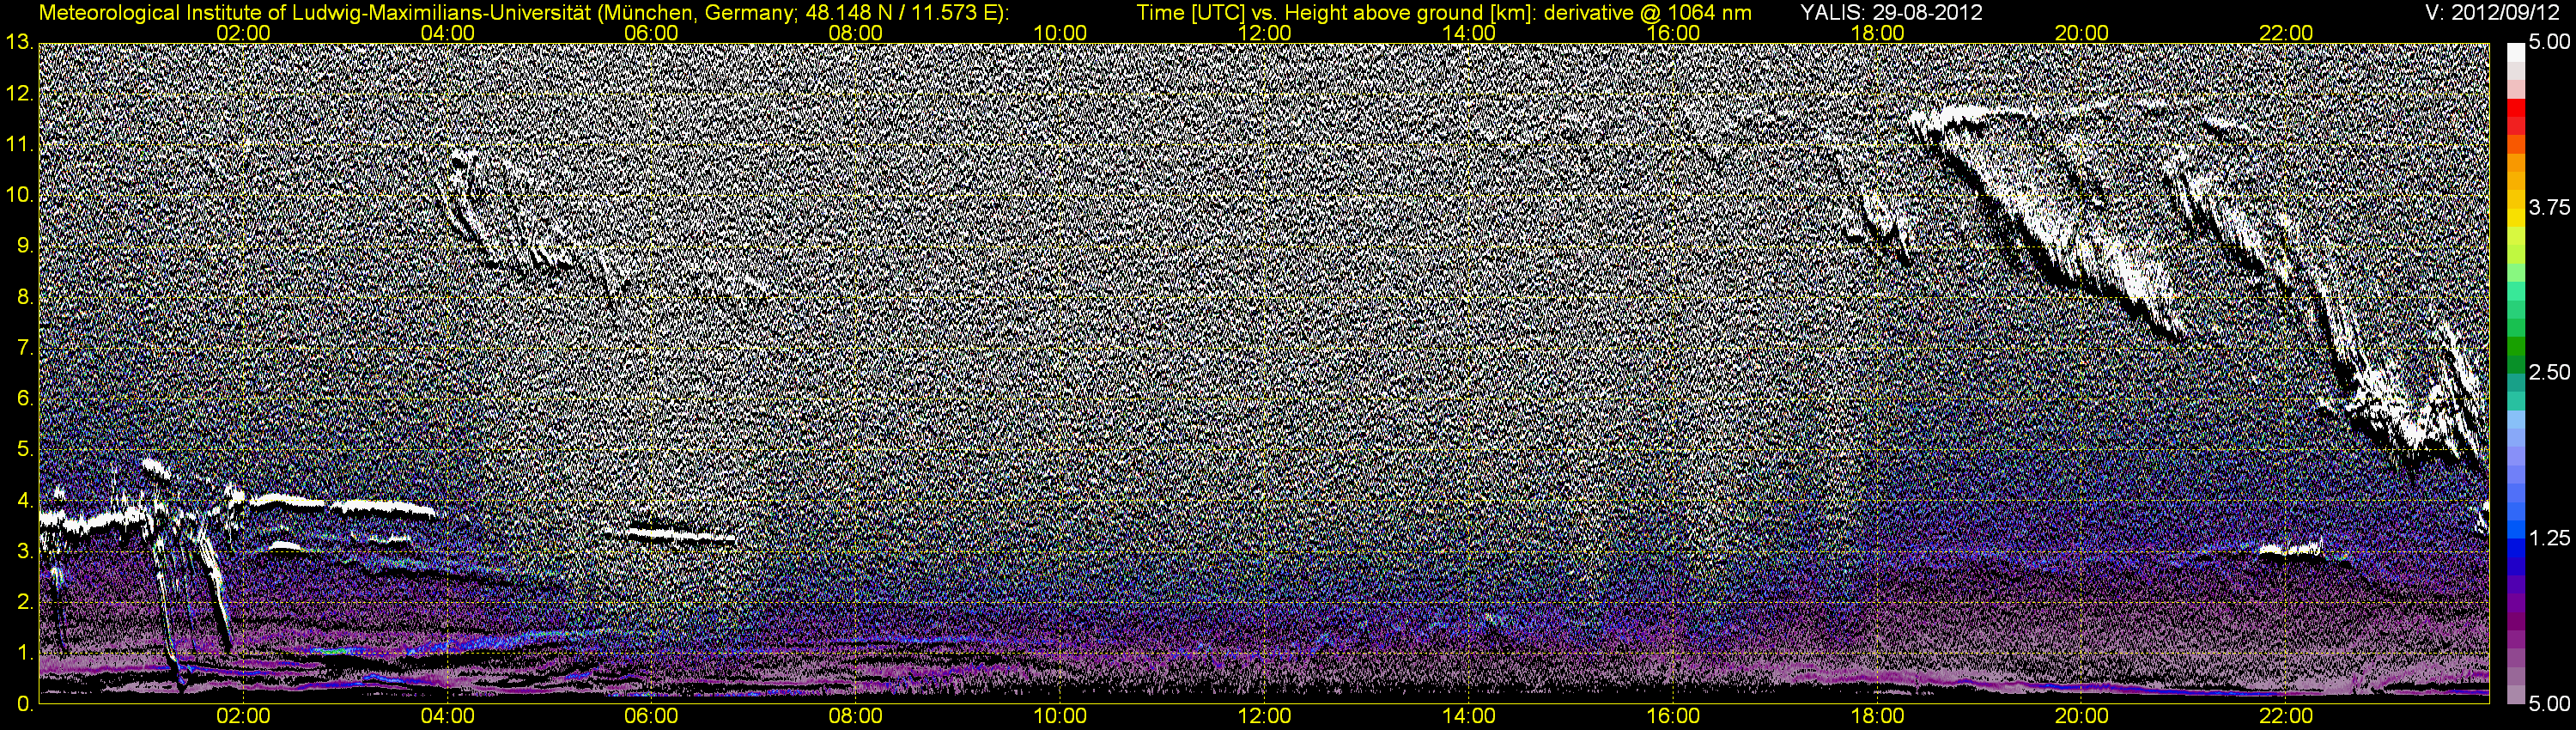The width and height of the screenshot is (2576, 730).
Task: Click the Meteorological Institute of Ludwig-Maximilians-Universität title text
Action: tap(316, 13)
